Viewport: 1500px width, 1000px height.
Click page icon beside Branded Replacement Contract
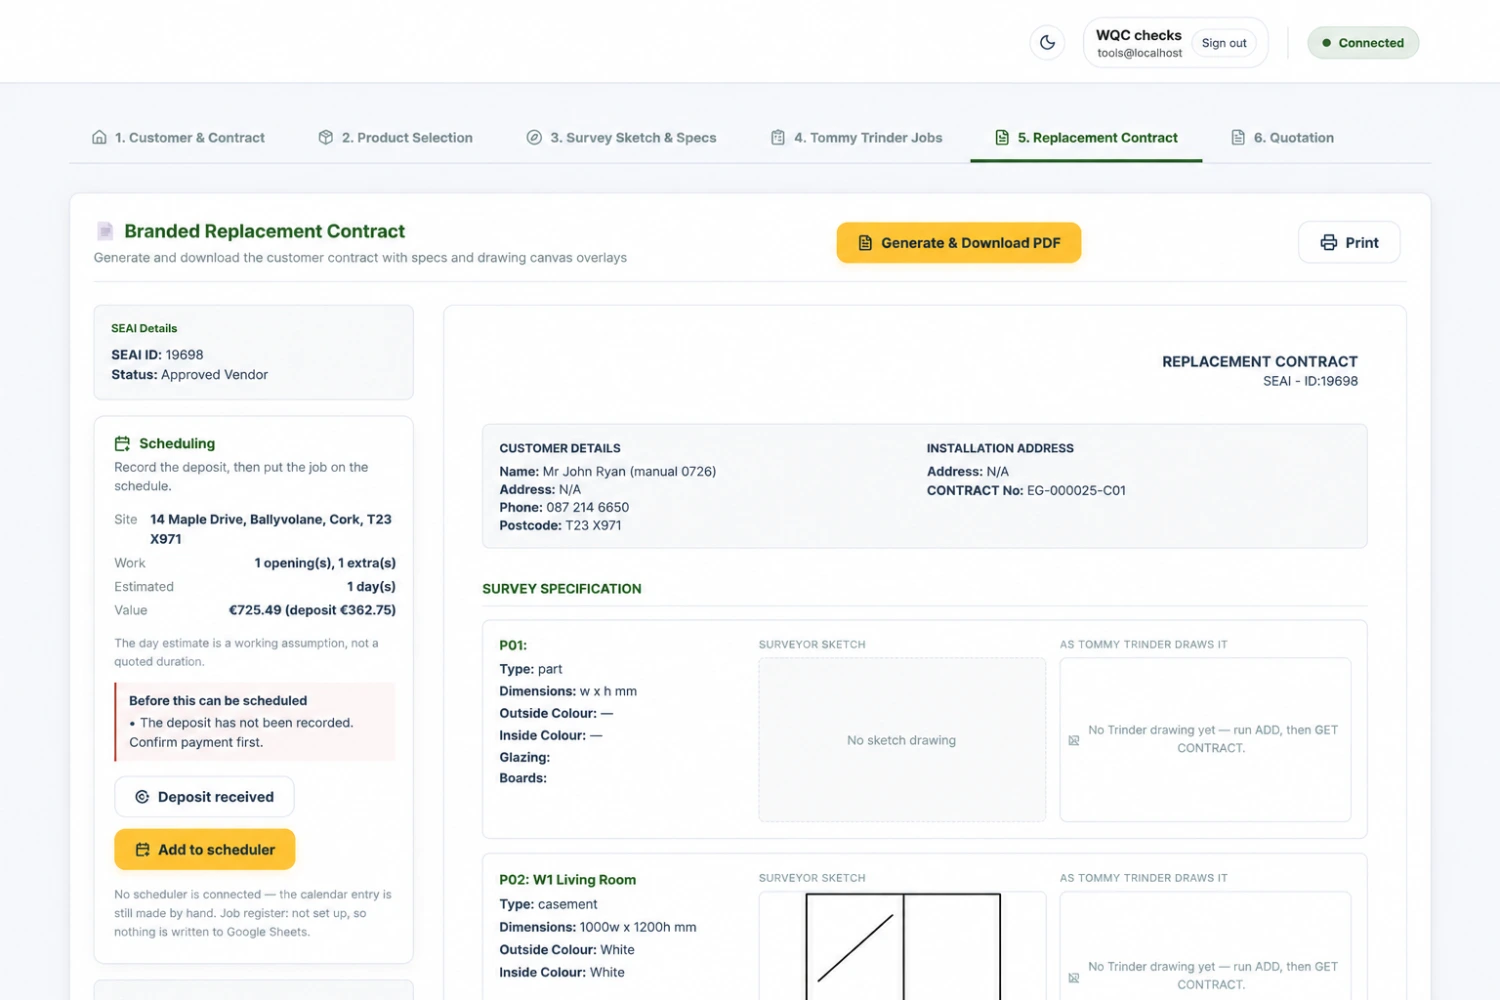[105, 231]
